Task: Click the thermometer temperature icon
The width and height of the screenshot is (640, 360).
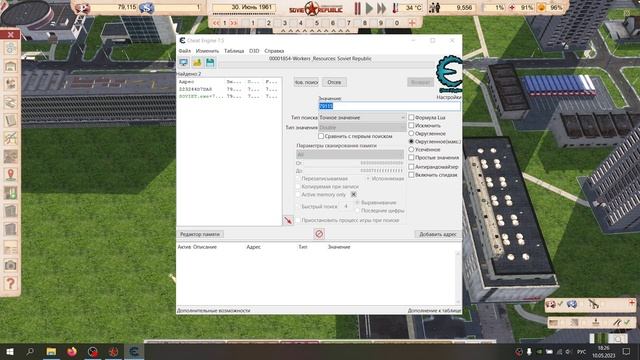Action: pyautogui.click(x=395, y=8)
